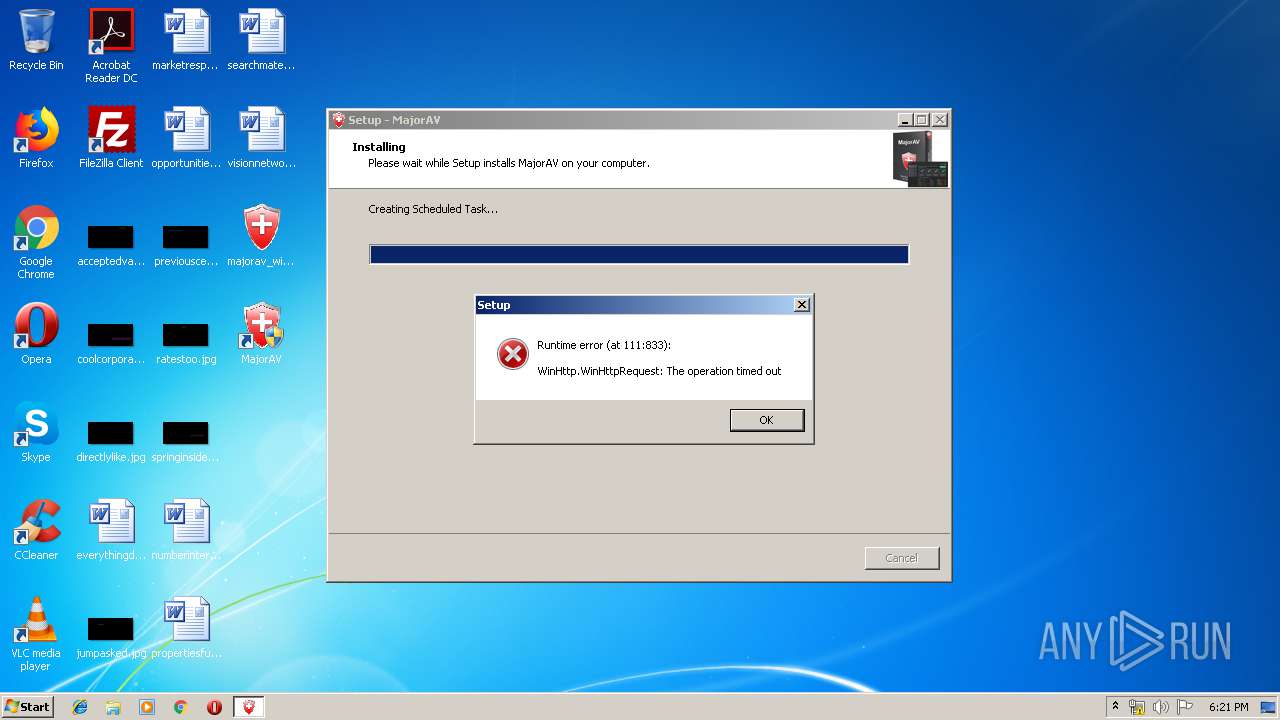Launch Skype from the desktop
1280x720 pixels.
tap(36, 432)
